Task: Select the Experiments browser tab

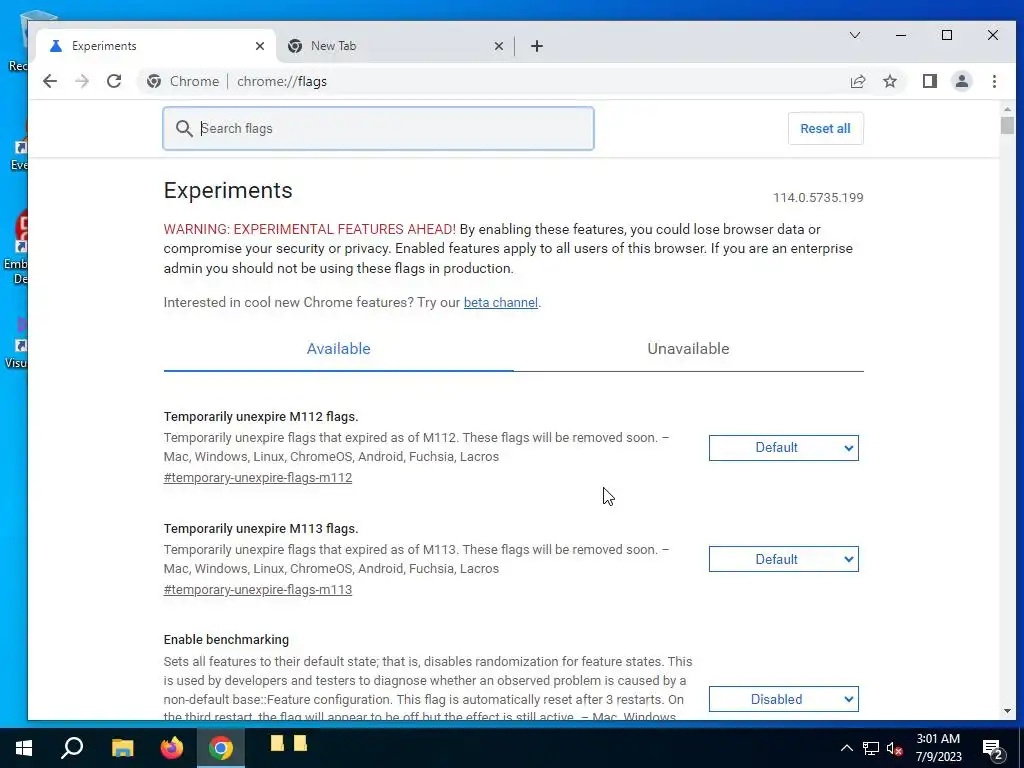Action: tap(157, 46)
